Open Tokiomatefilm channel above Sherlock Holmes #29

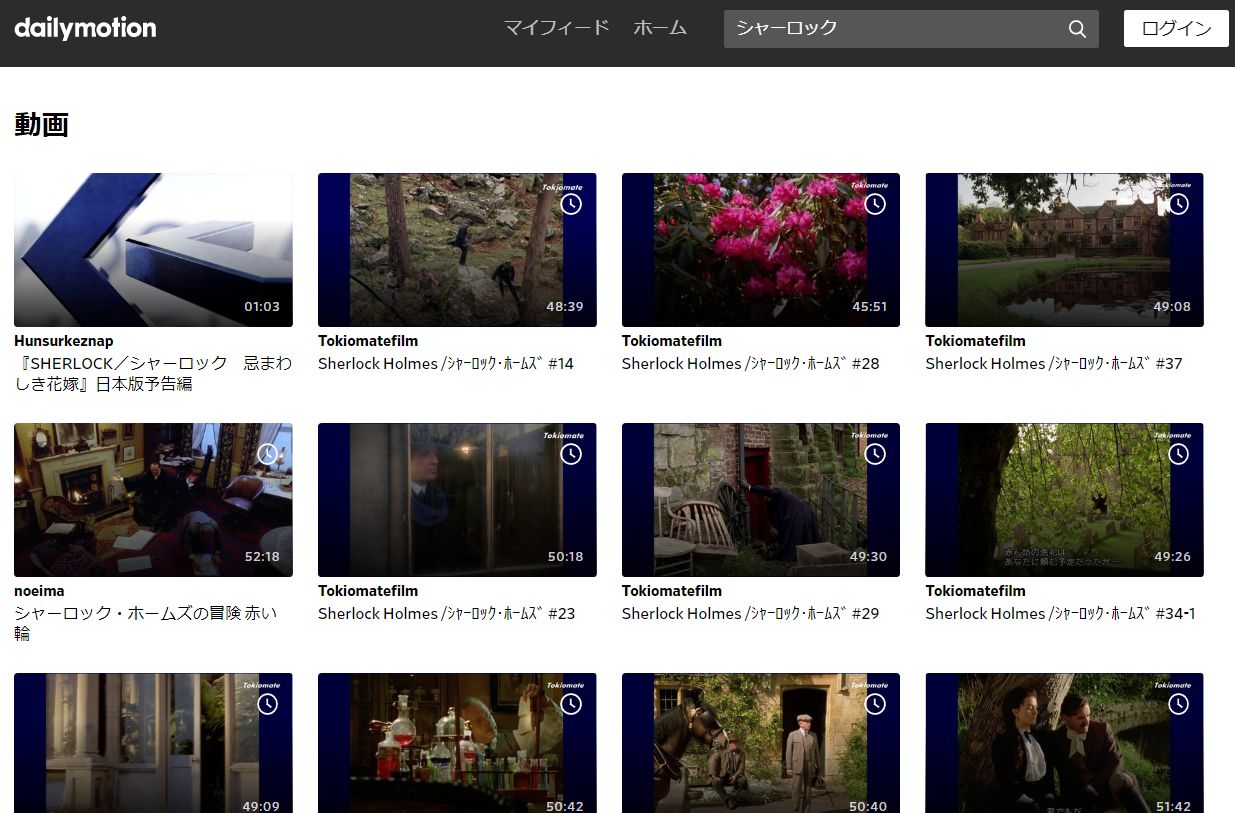click(672, 591)
